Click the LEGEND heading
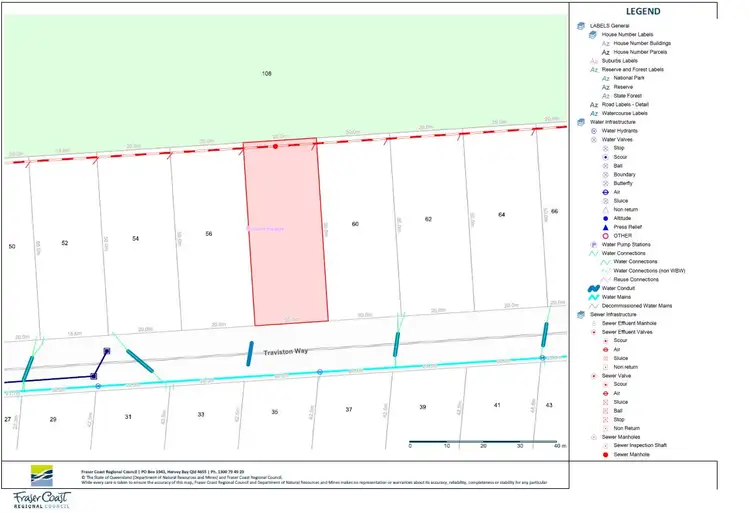The image size is (750, 514). (643, 11)
